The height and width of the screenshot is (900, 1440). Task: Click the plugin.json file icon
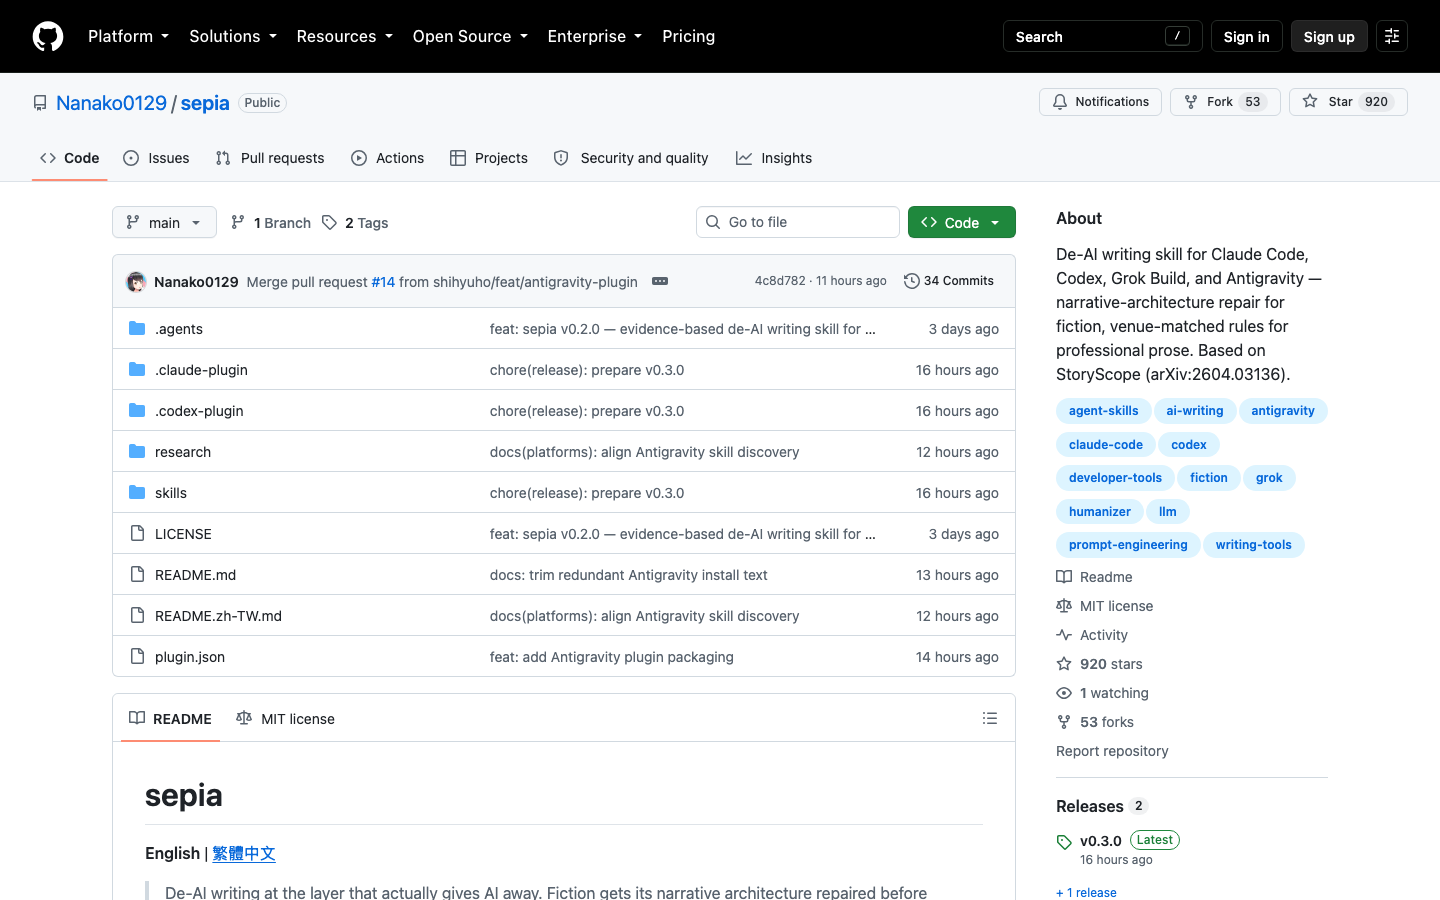pyautogui.click(x=137, y=656)
